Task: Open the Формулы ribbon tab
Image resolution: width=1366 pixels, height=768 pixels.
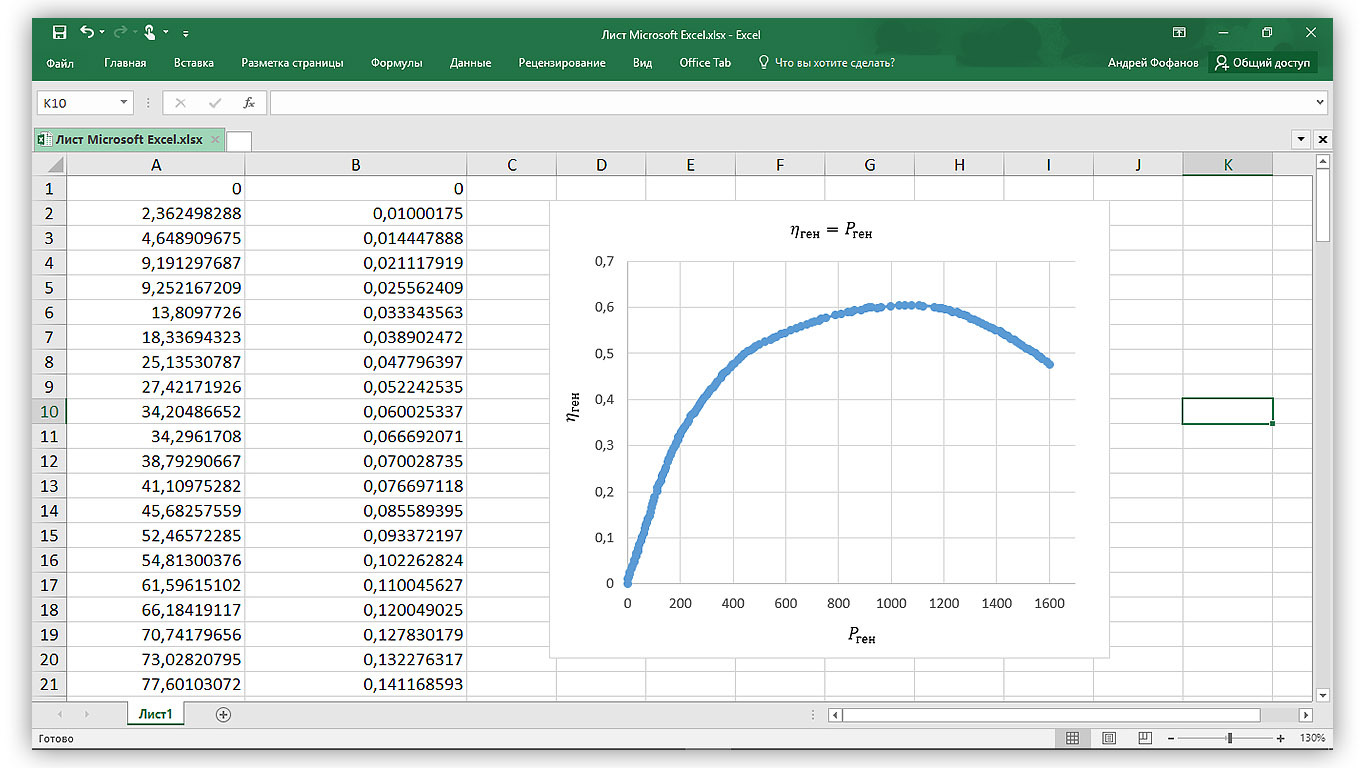Action: pos(396,63)
